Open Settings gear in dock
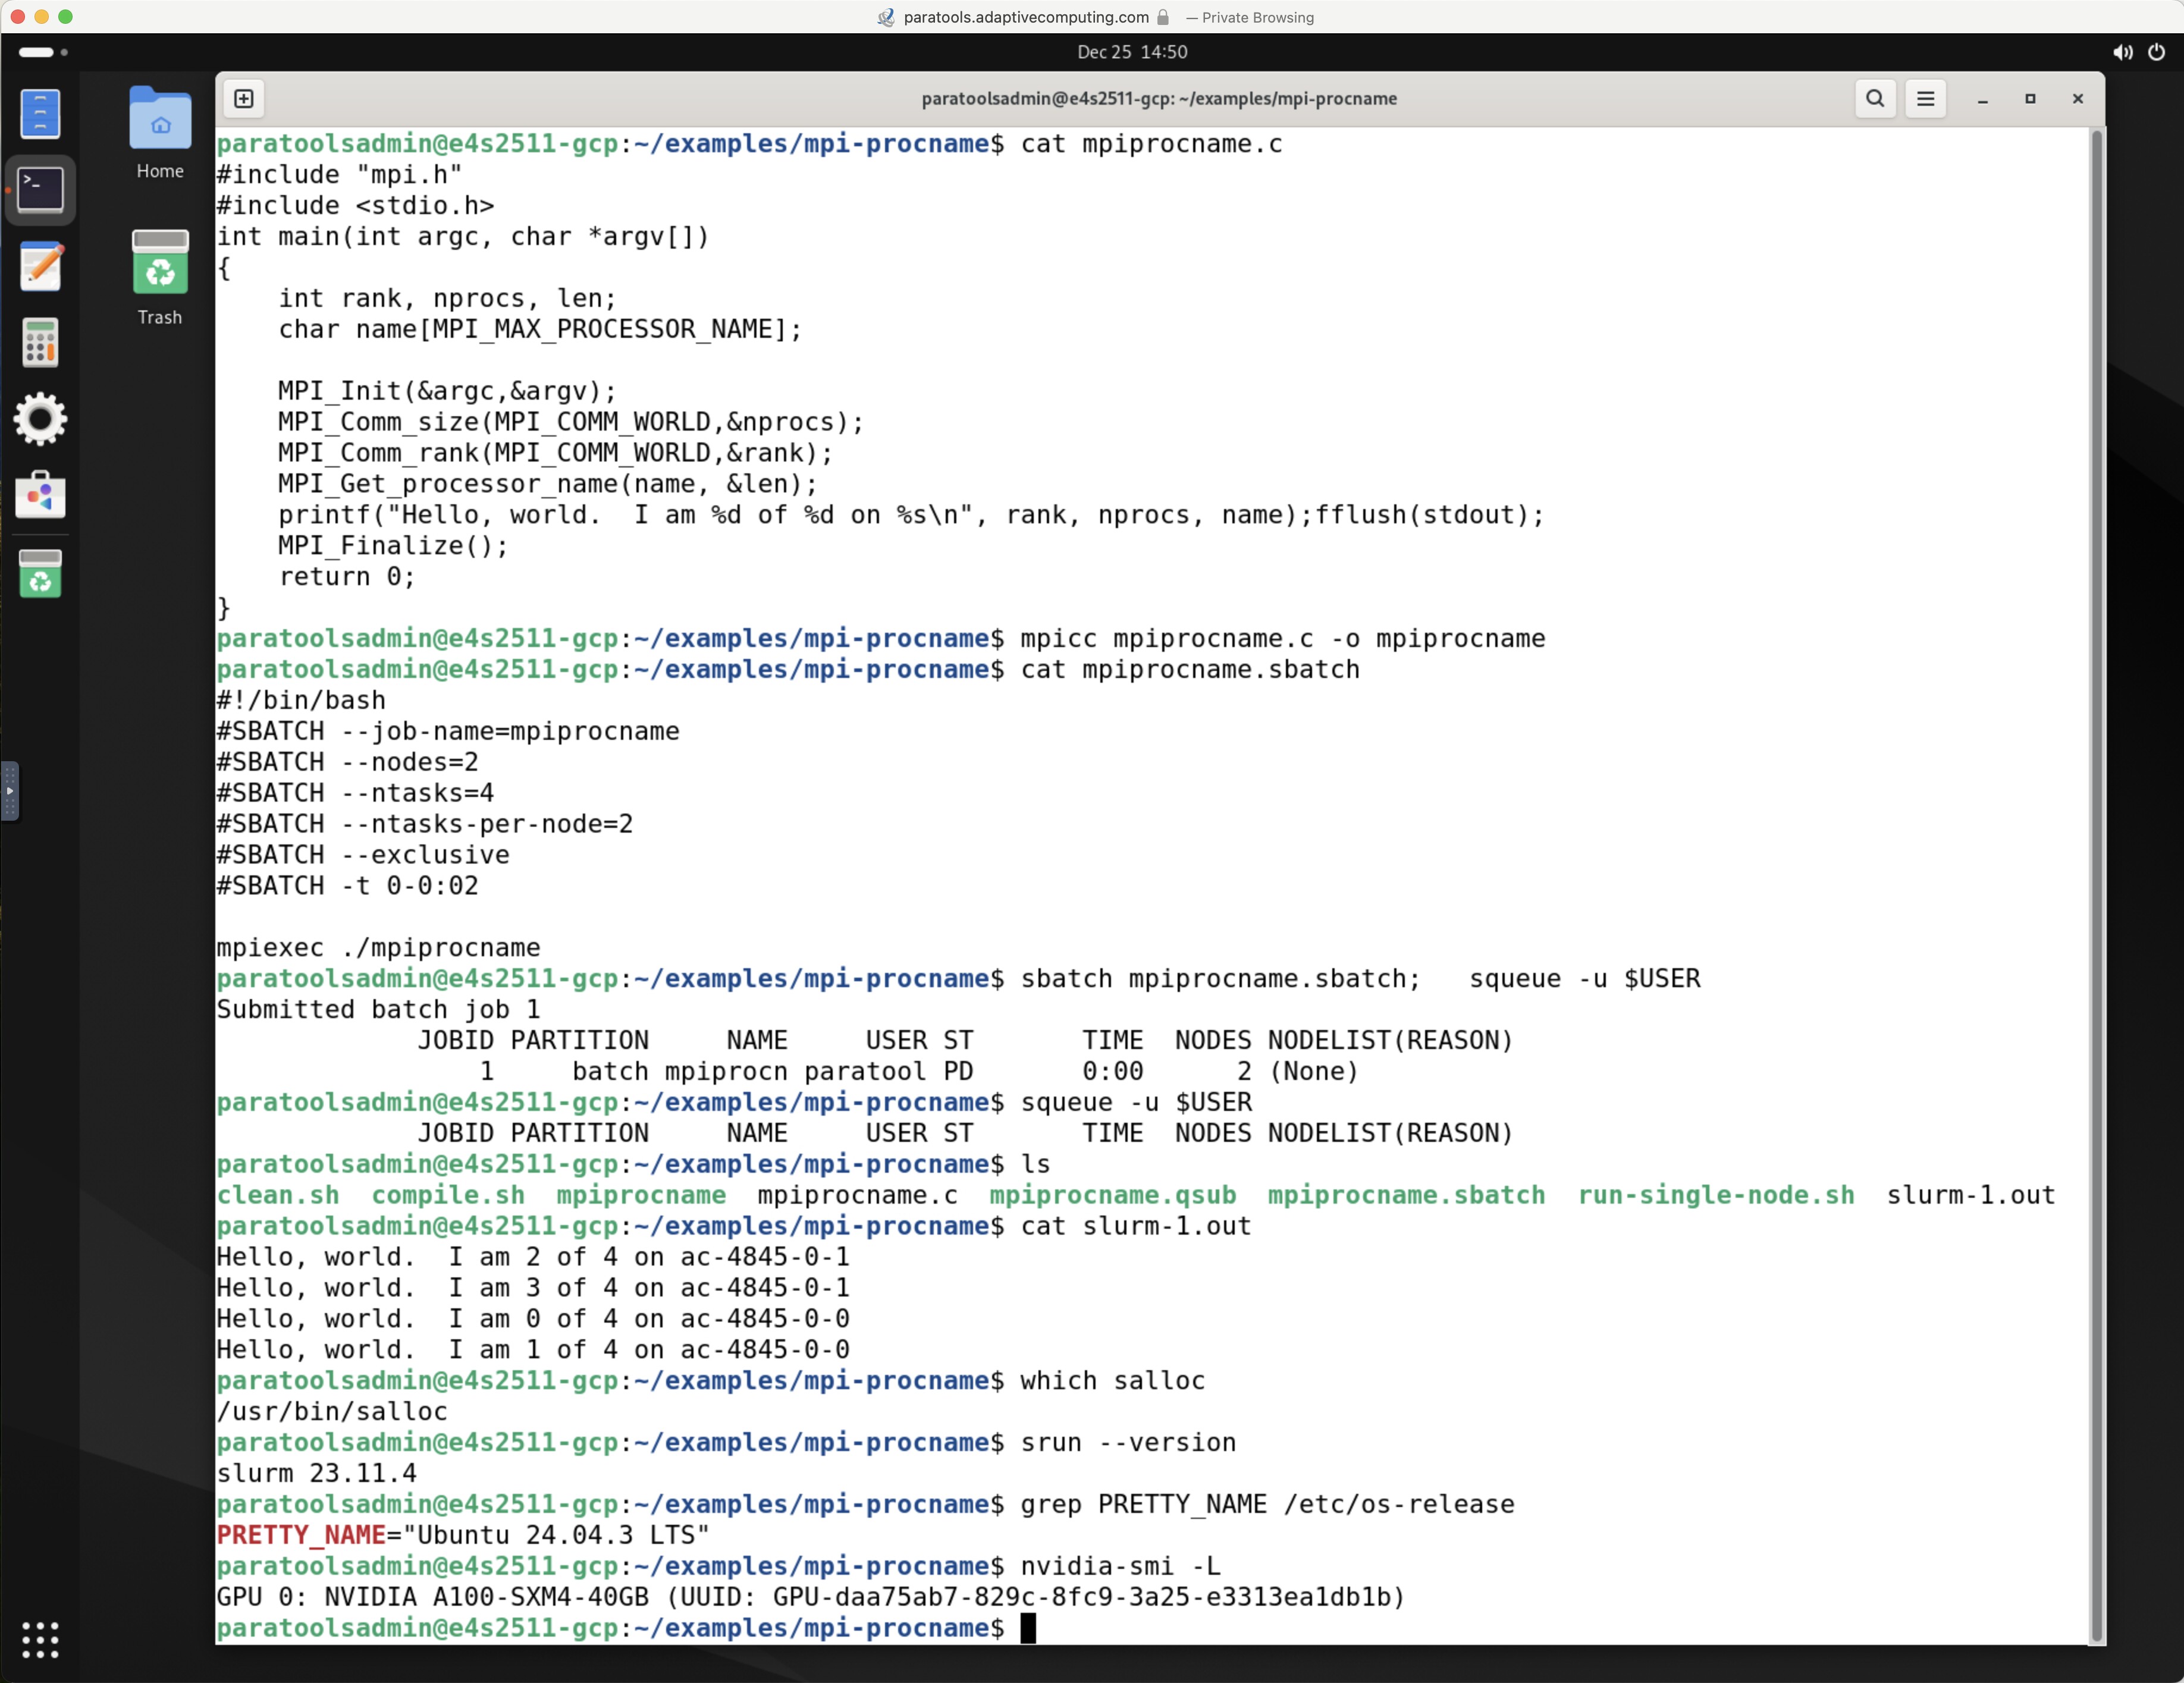 click(x=40, y=419)
